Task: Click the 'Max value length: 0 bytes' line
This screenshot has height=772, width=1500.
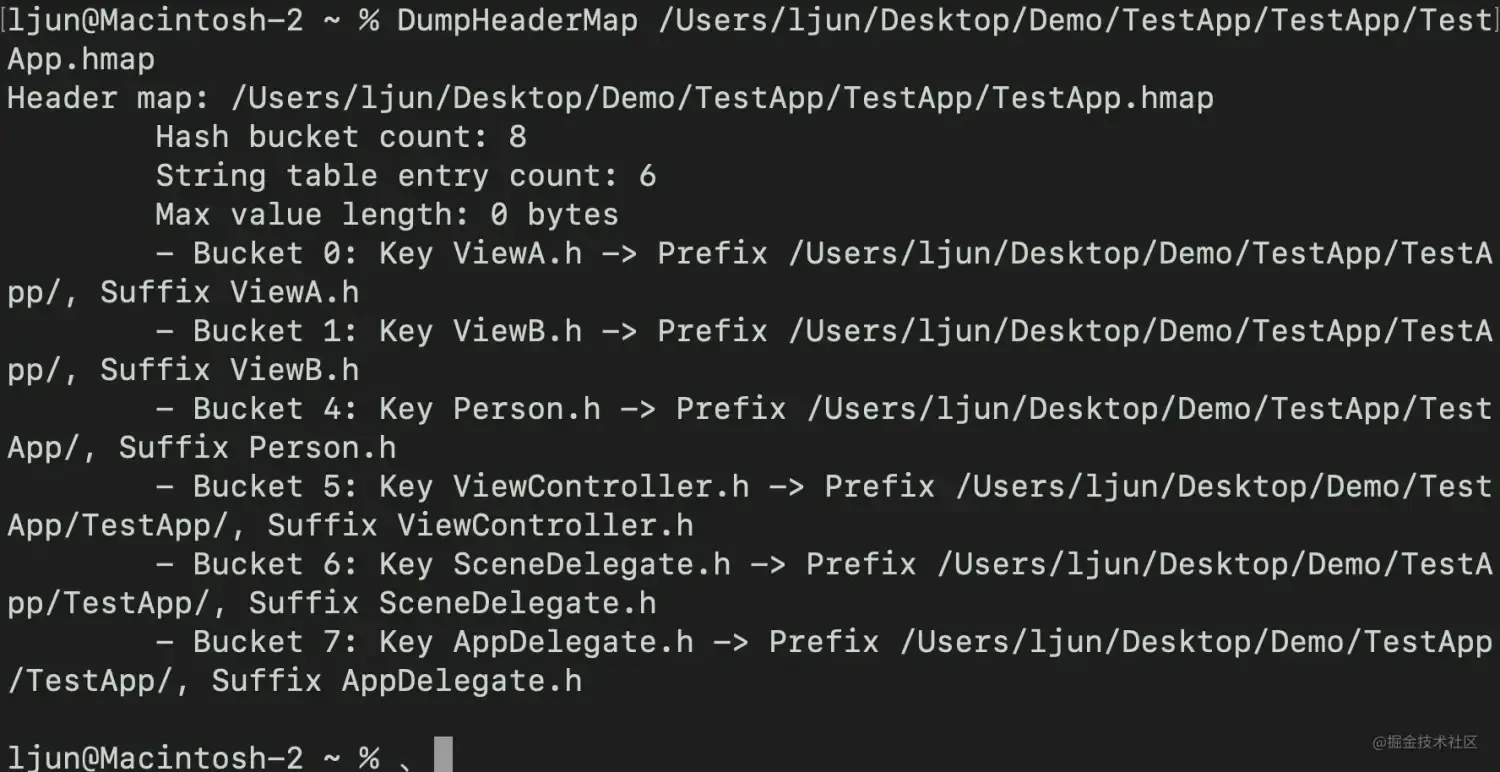Action: pos(386,215)
